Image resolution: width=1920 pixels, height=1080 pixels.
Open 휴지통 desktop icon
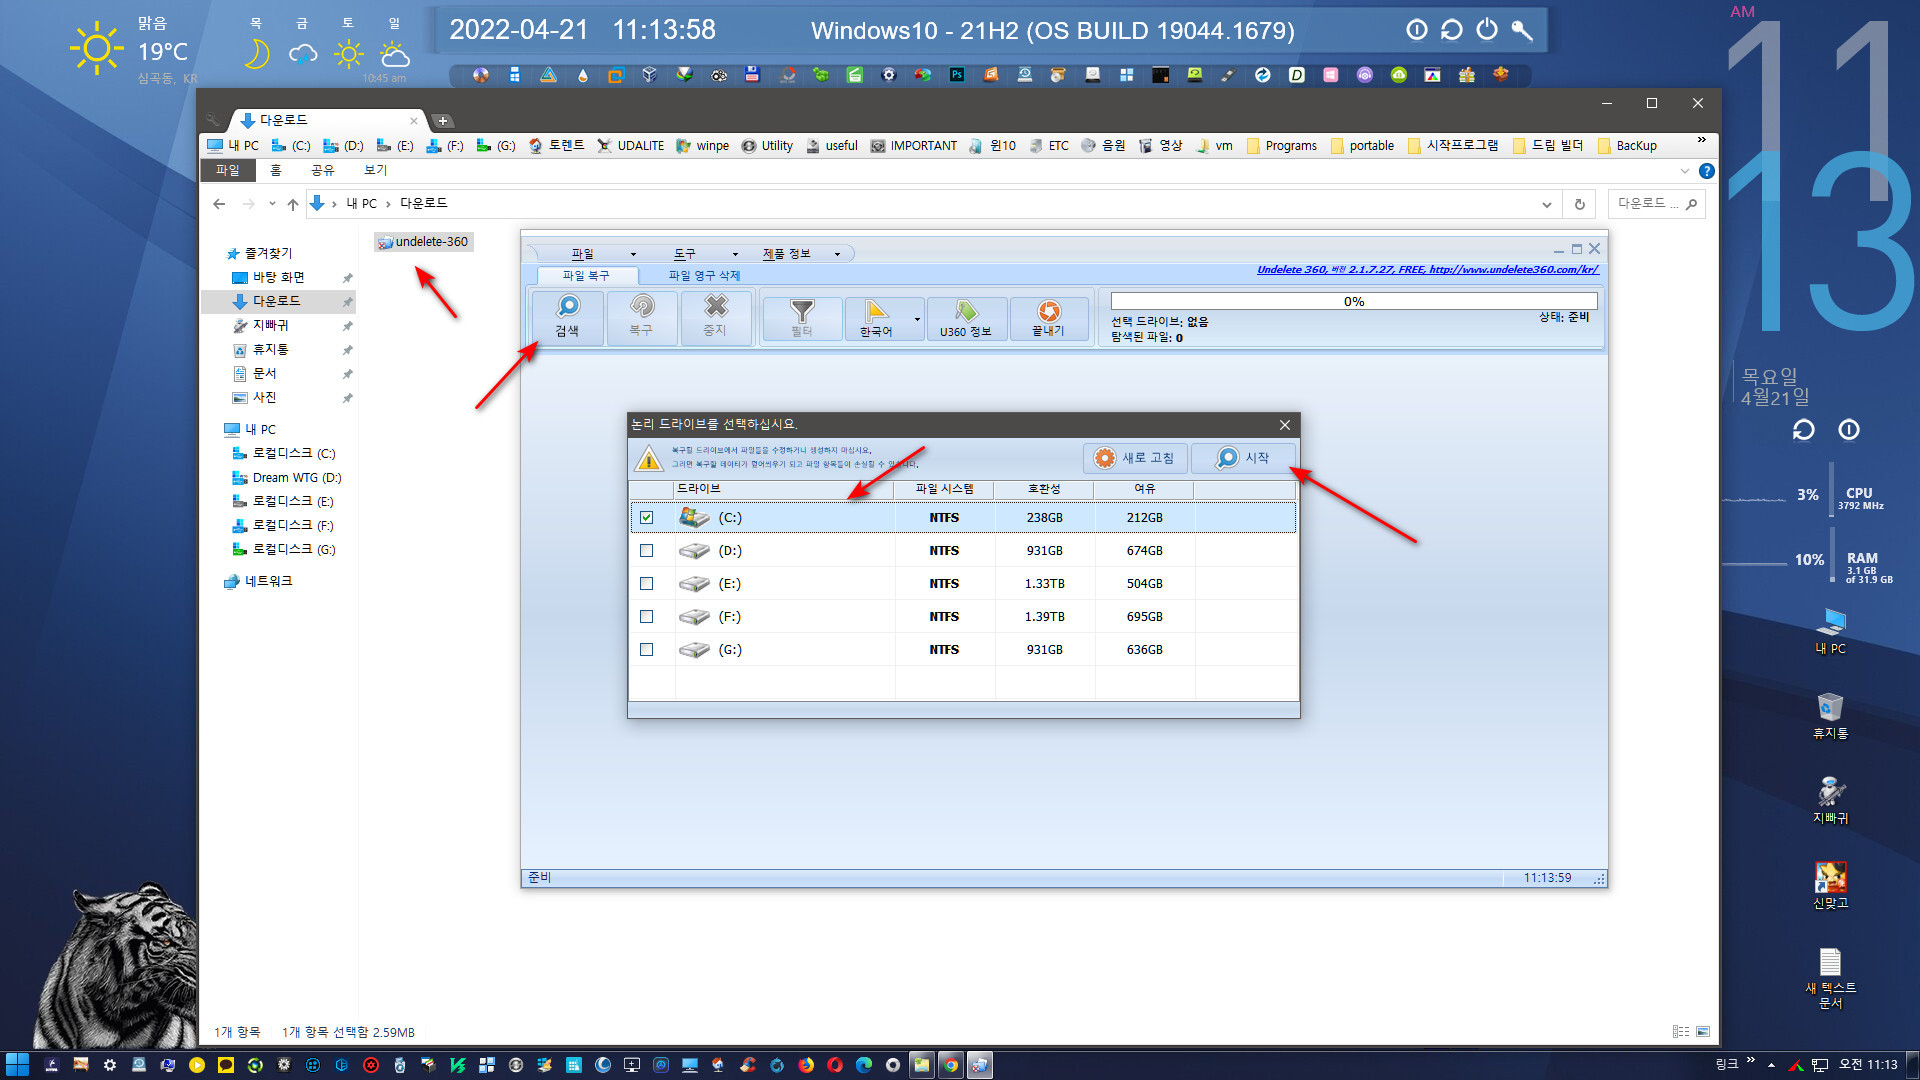coord(1830,716)
